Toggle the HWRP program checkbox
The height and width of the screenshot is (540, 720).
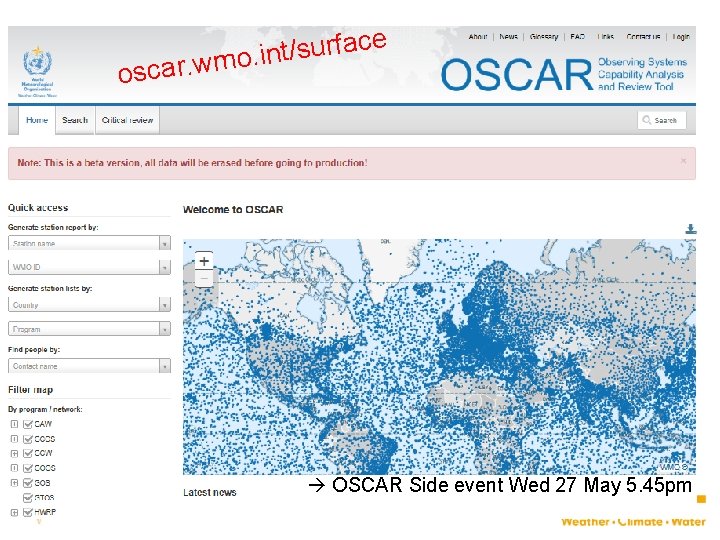28,512
